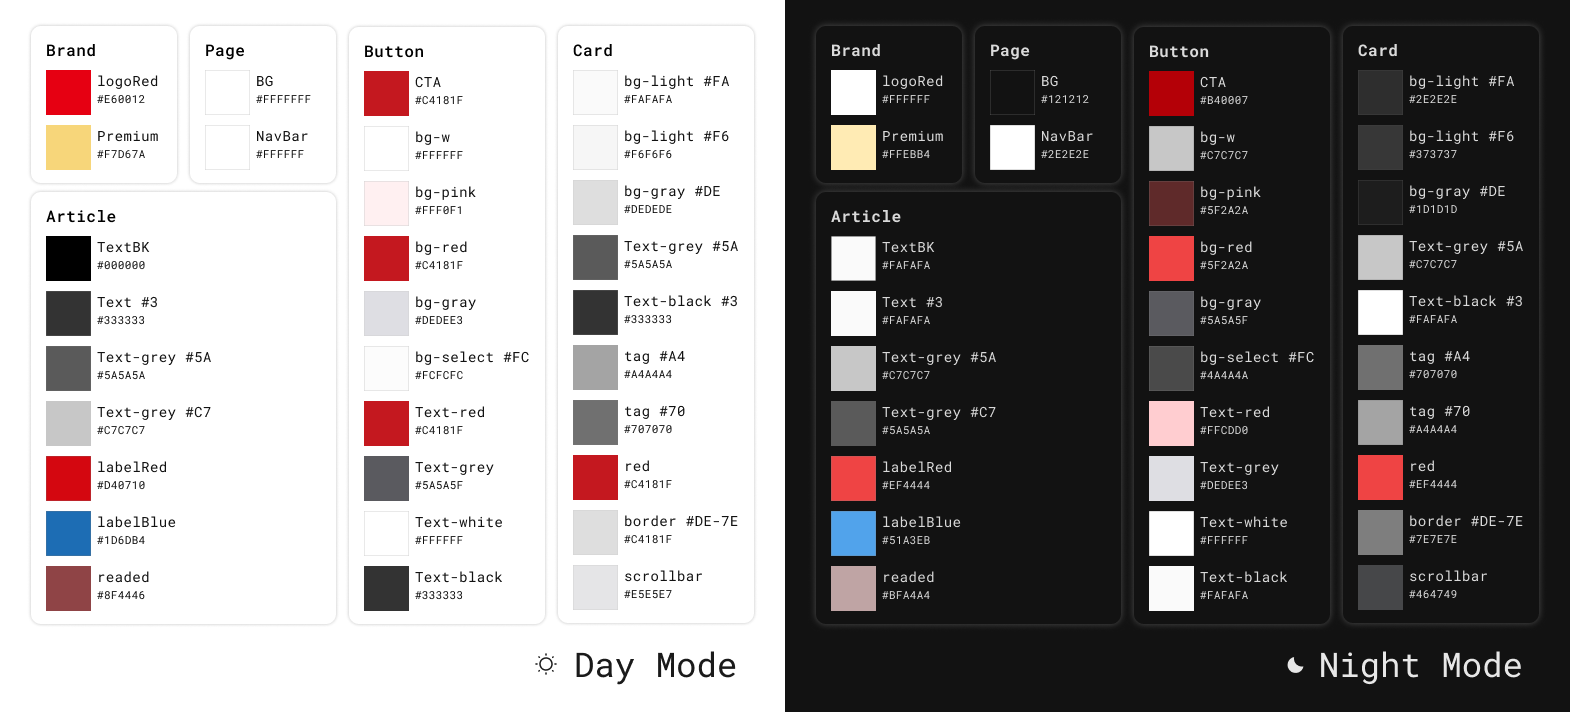Pick the night labelBlue #51A3EB swatch
The height and width of the screenshot is (712, 1570).
point(853,533)
